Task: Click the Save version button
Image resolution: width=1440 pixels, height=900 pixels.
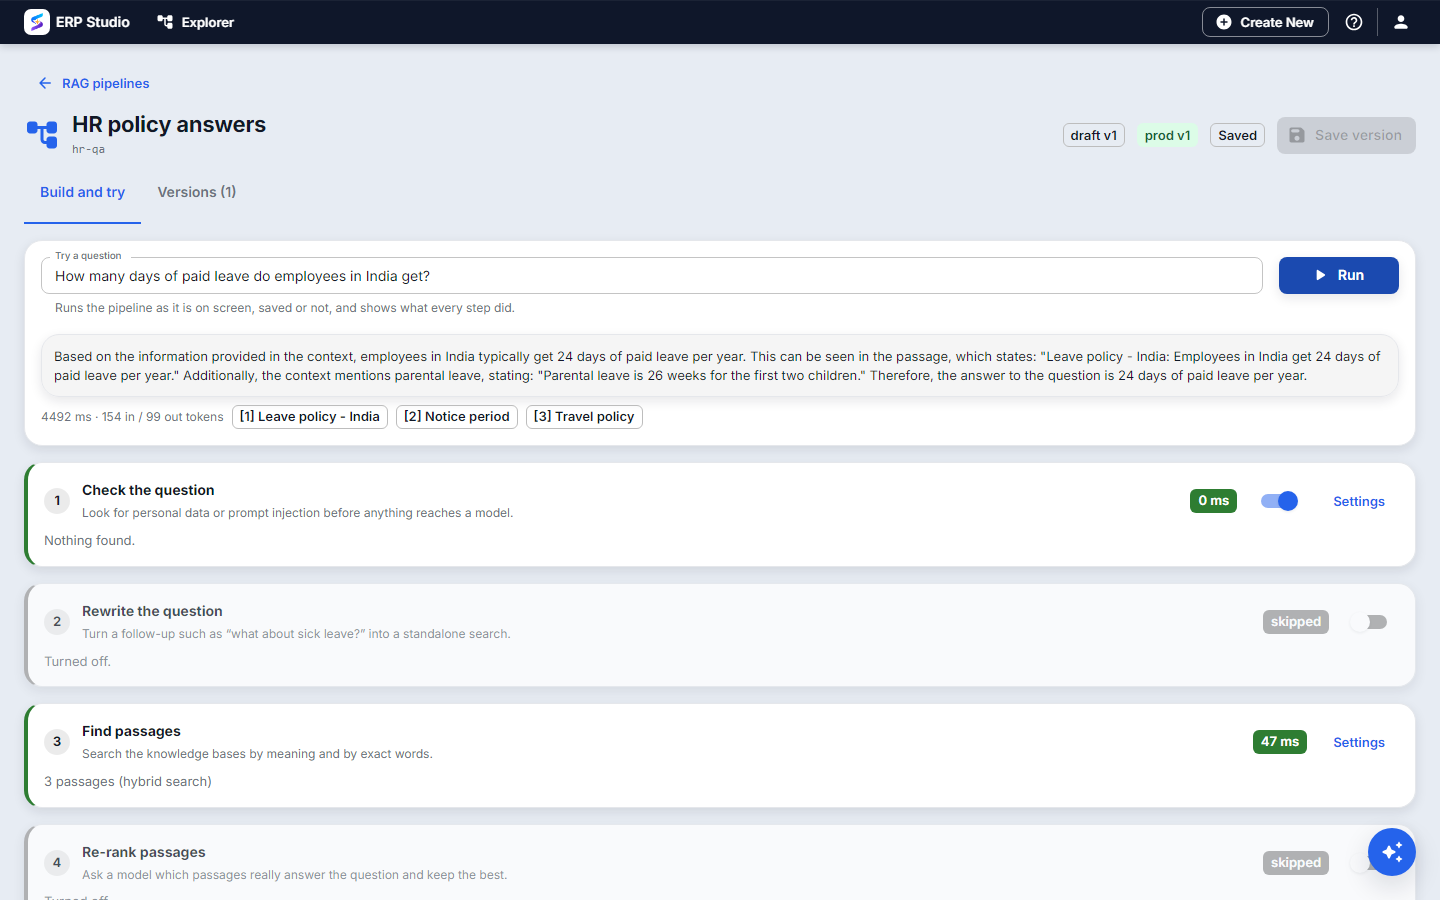Action: [x=1346, y=135]
